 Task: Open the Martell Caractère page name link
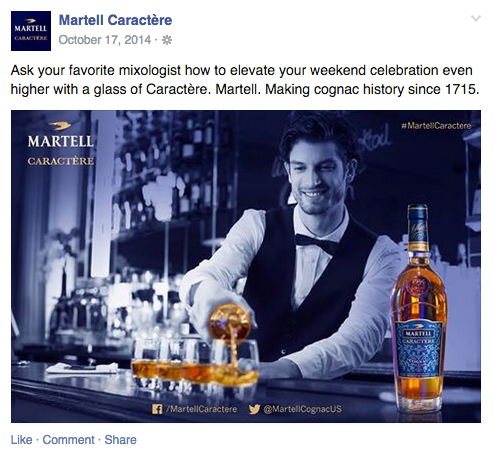tap(115, 20)
